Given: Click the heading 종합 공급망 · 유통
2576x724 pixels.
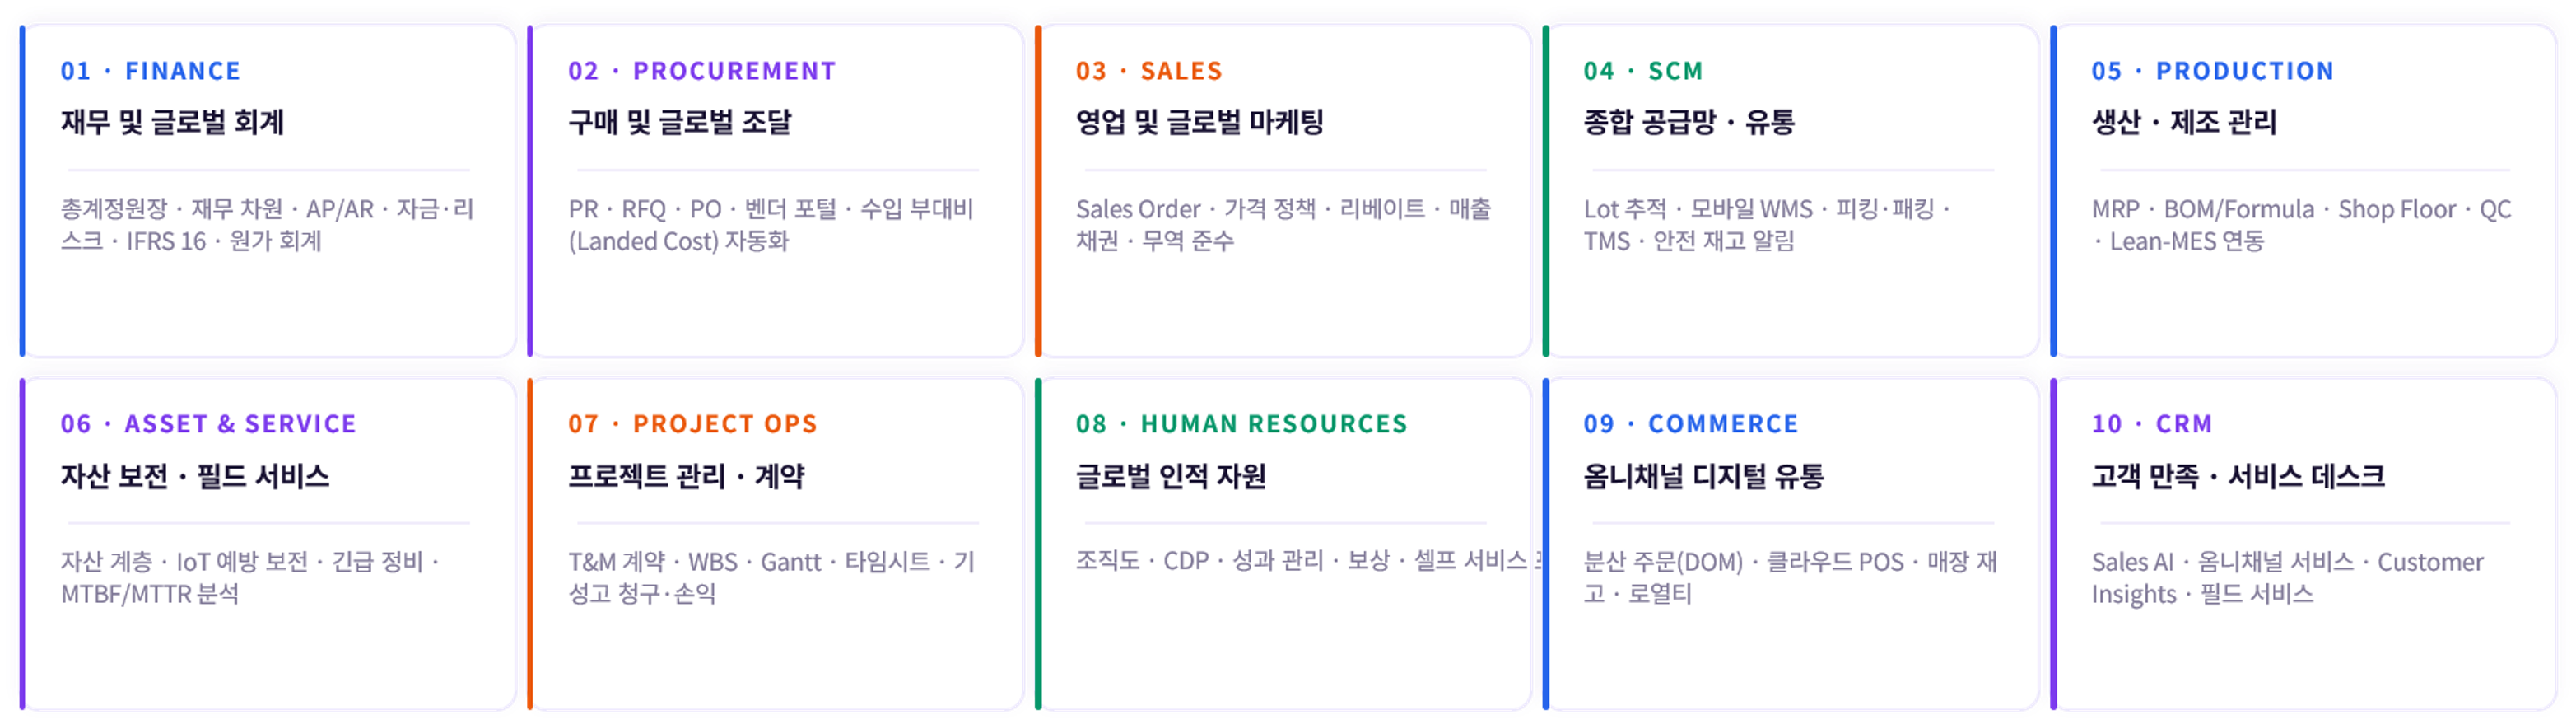Looking at the screenshot, I should (x=1689, y=122).
